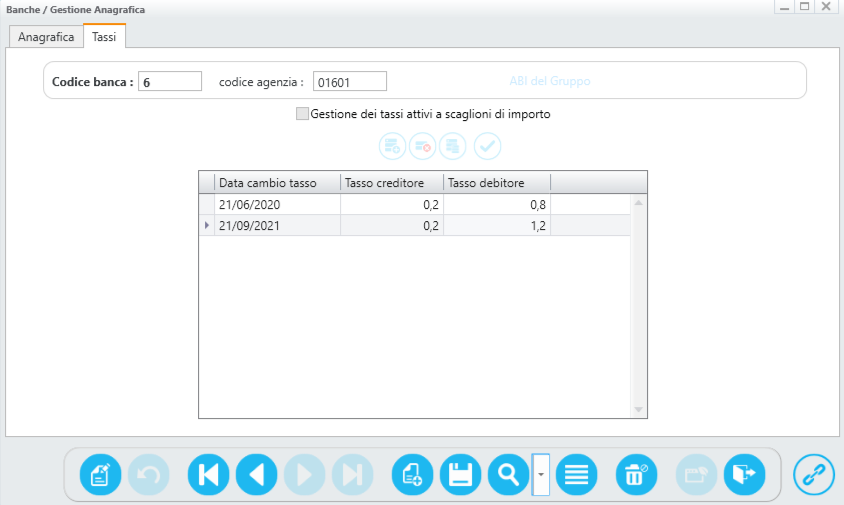Expand the dropdown arrow next to search
Viewport: 844px width, 505px height.
(x=541, y=474)
